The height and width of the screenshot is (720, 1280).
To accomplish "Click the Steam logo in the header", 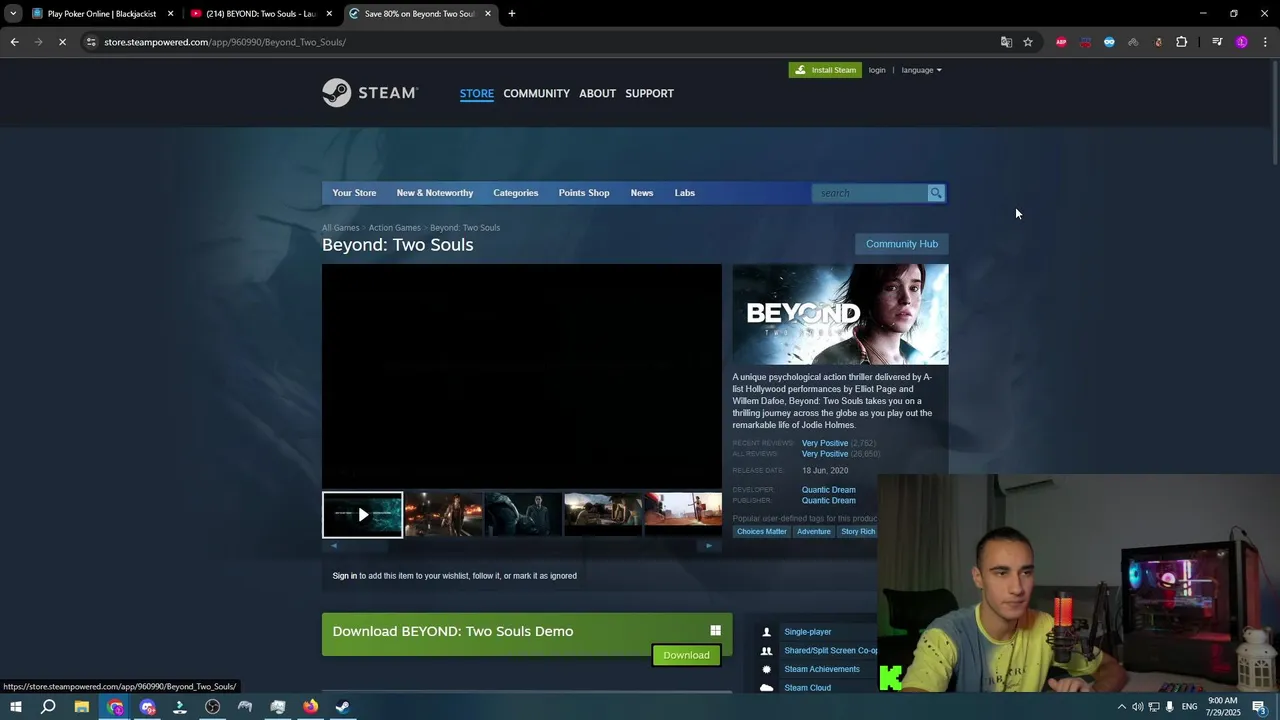I will (x=369, y=93).
